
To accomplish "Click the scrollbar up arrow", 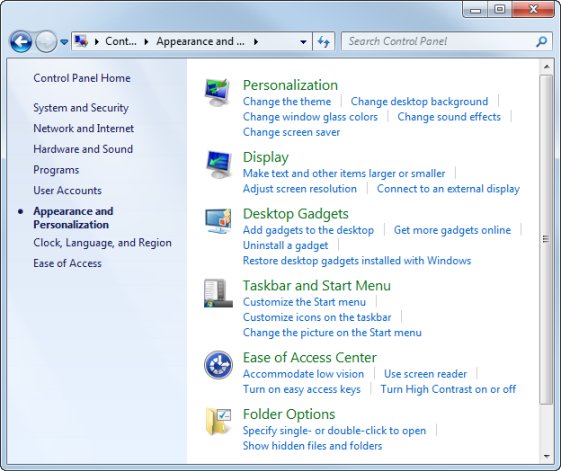I will (x=546, y=67).
